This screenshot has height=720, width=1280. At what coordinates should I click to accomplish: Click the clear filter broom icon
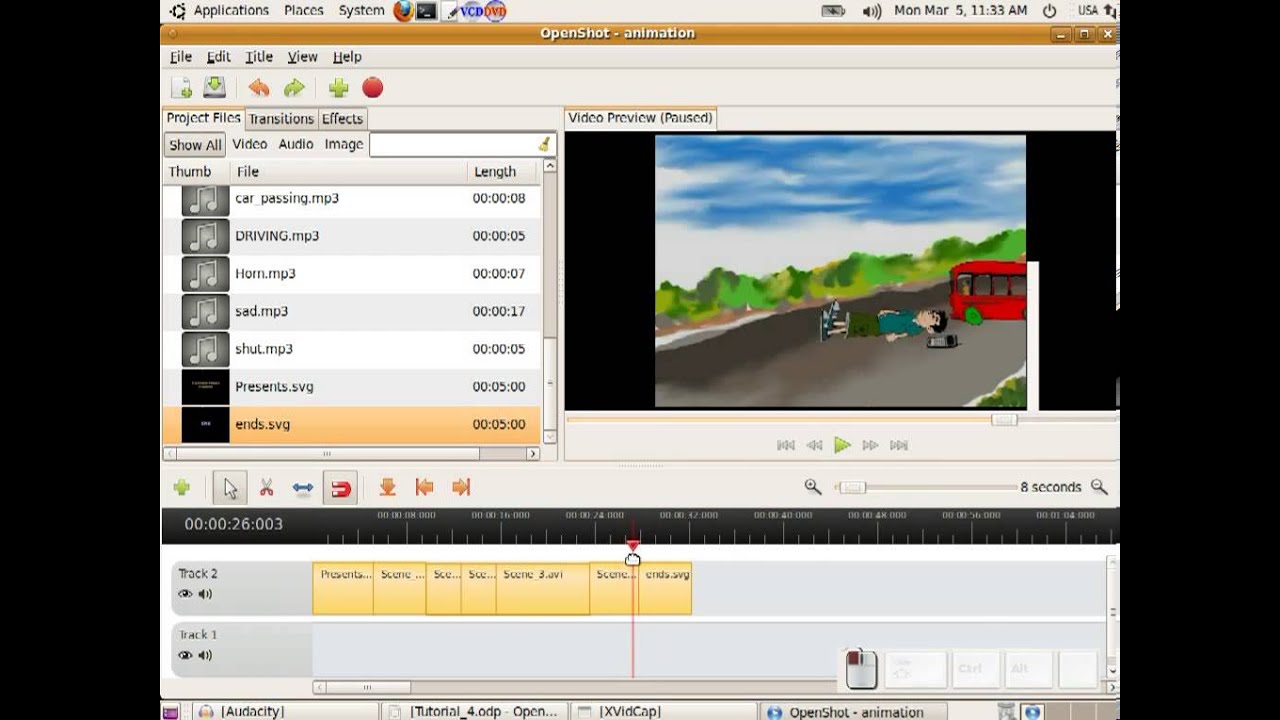point(544,144)
